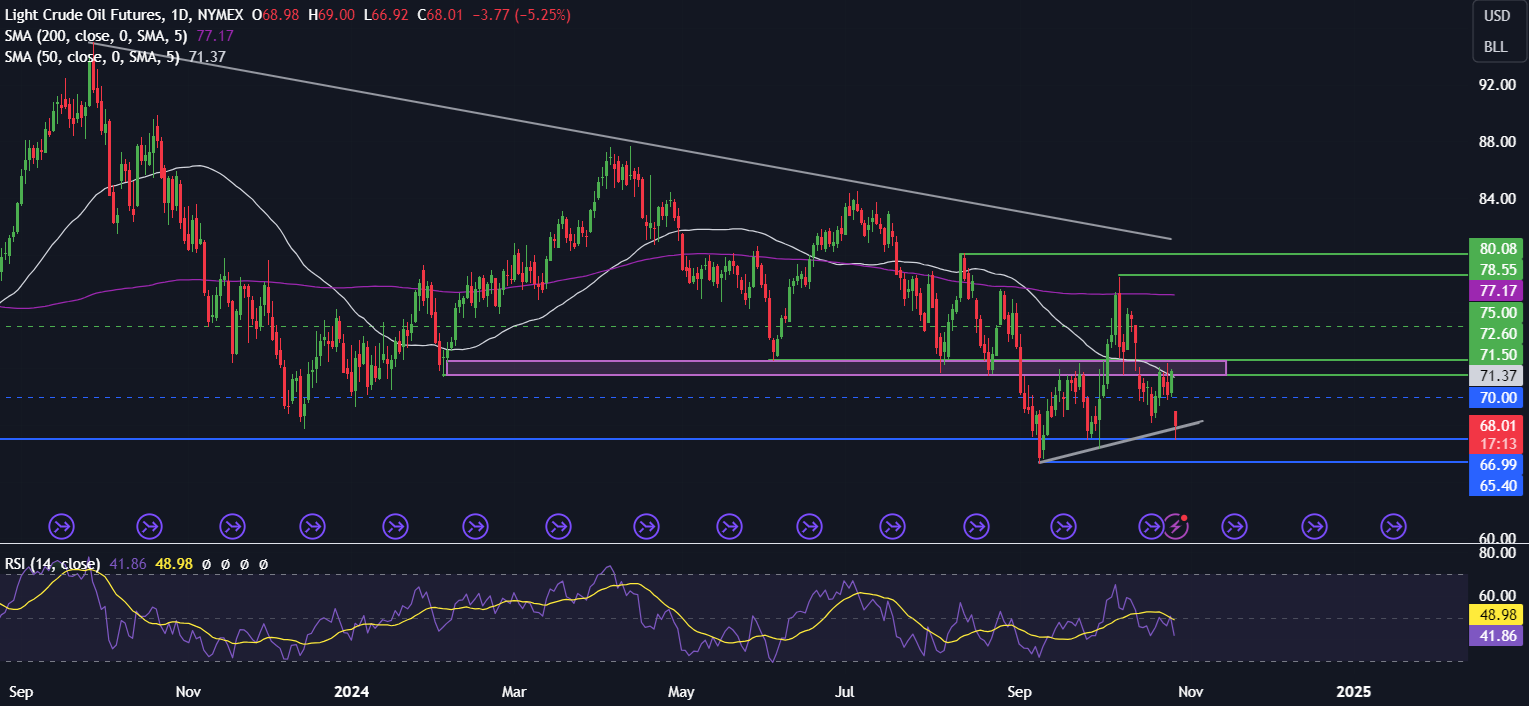The image size is (1529, 706).
Task: Select the RSI (14, close) indicator legend
Action: click(53, 564)
